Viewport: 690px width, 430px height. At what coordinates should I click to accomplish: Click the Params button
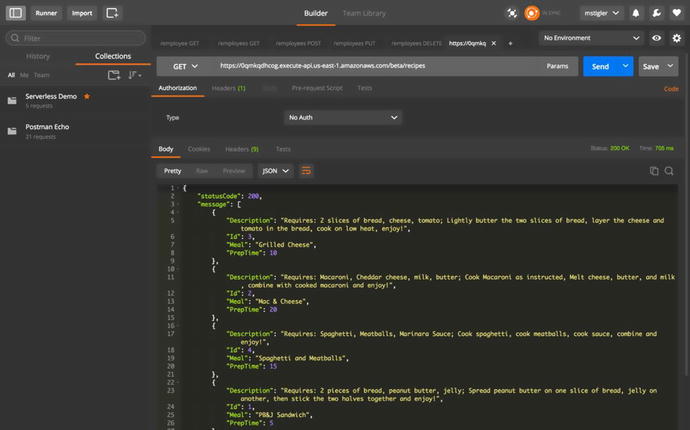(x=557, y=66)
